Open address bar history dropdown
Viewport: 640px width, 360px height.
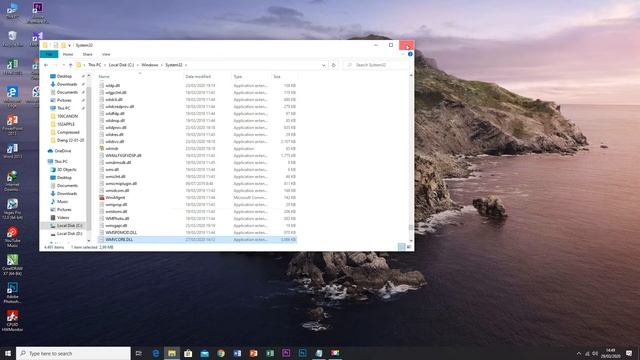tap(324, 65)
